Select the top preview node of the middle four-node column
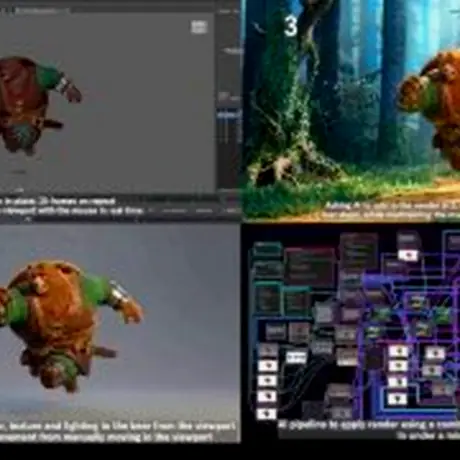 point(398,352)
